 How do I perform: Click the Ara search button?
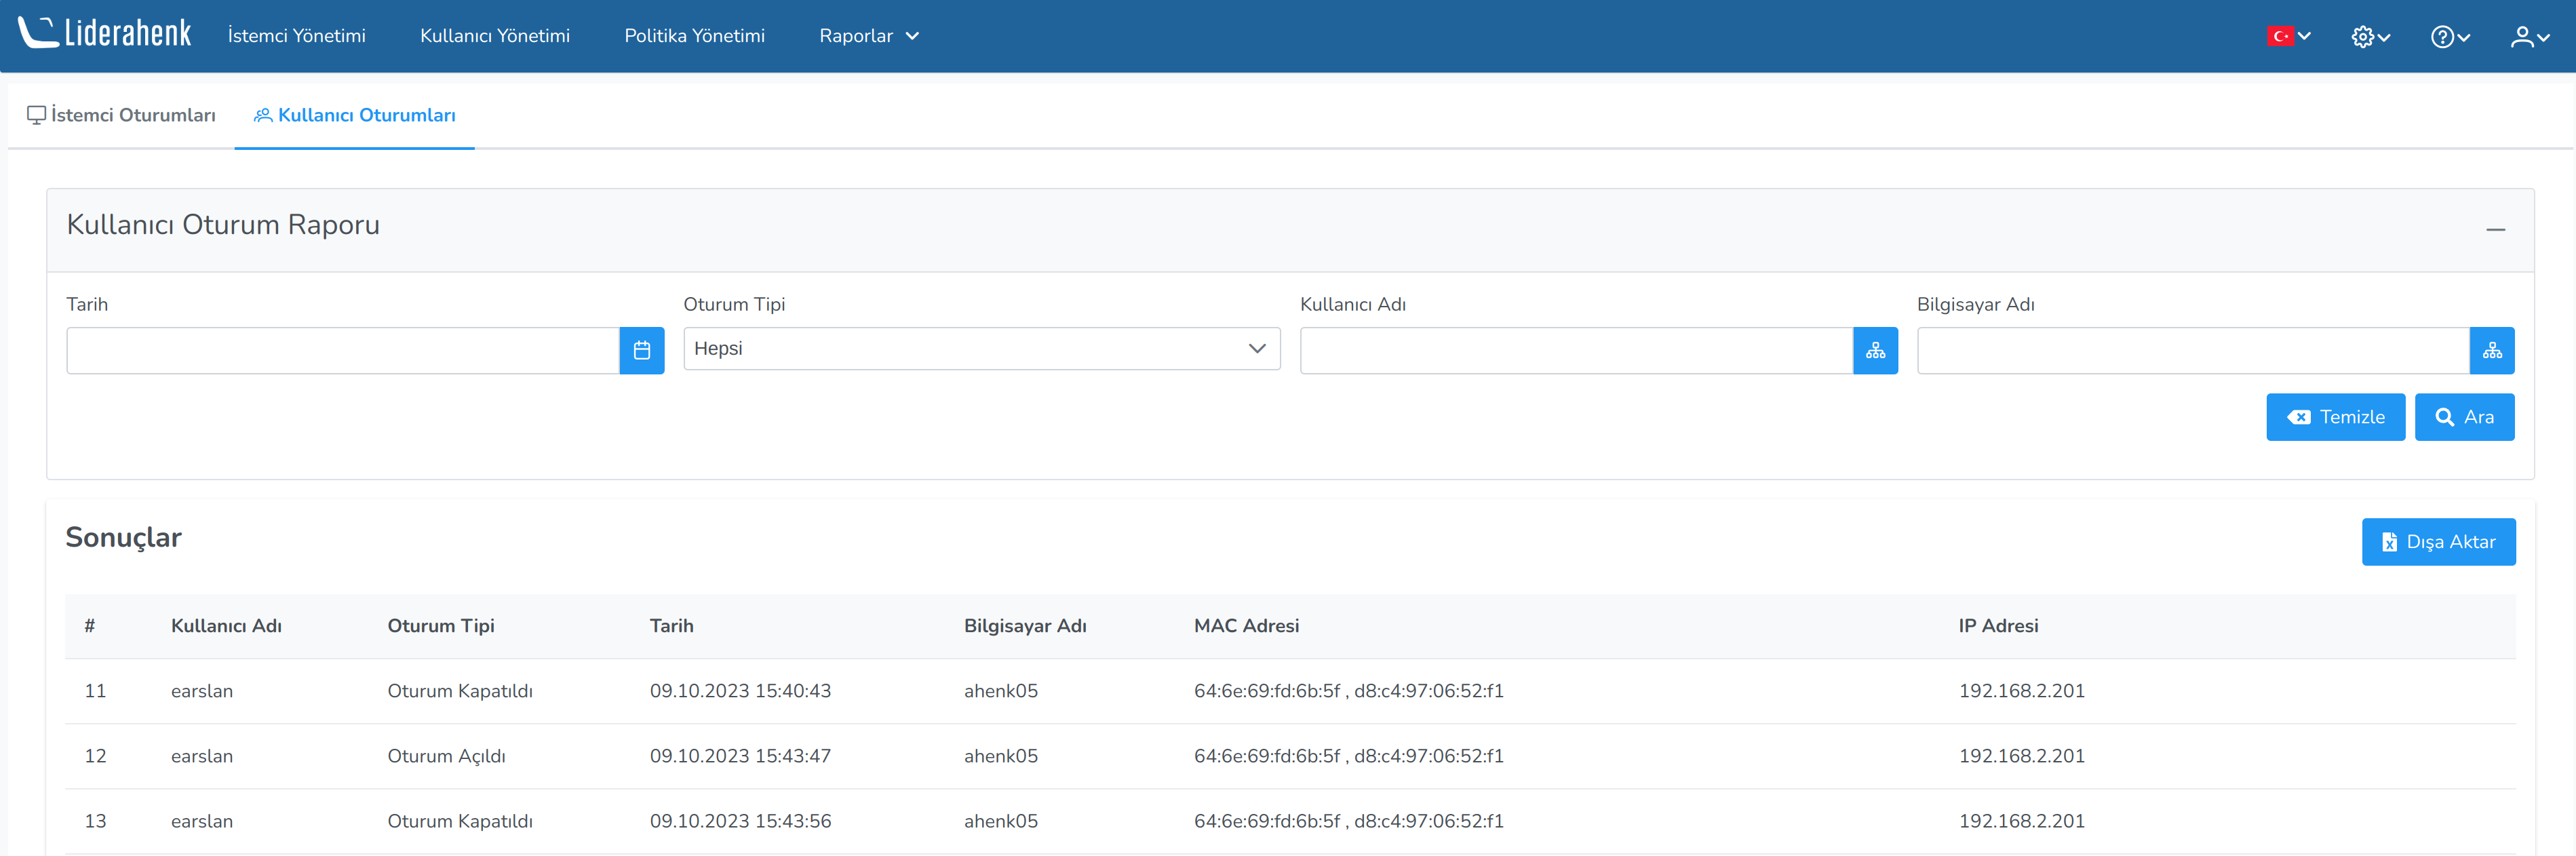[2463, 417]
